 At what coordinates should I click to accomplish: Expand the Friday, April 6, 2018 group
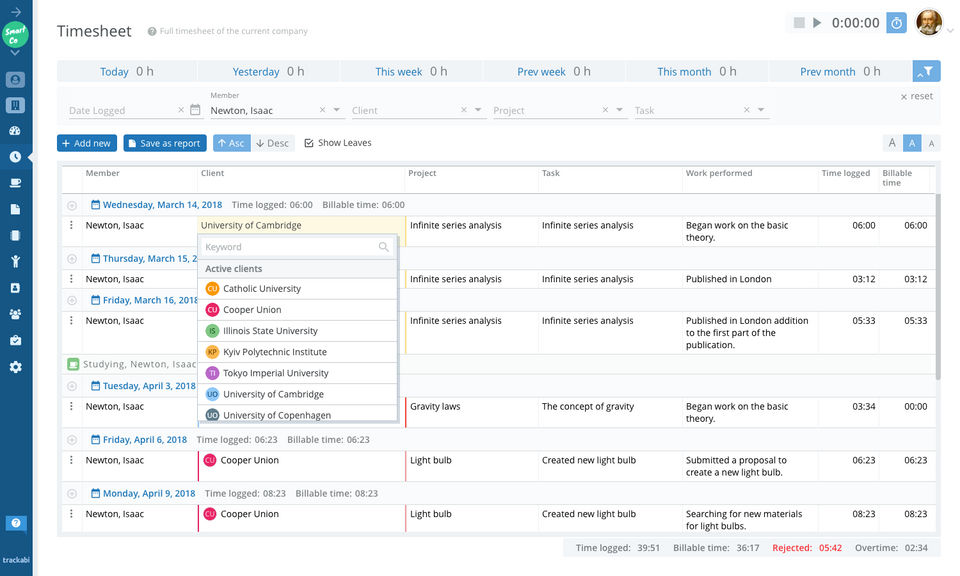coord(72,440)
